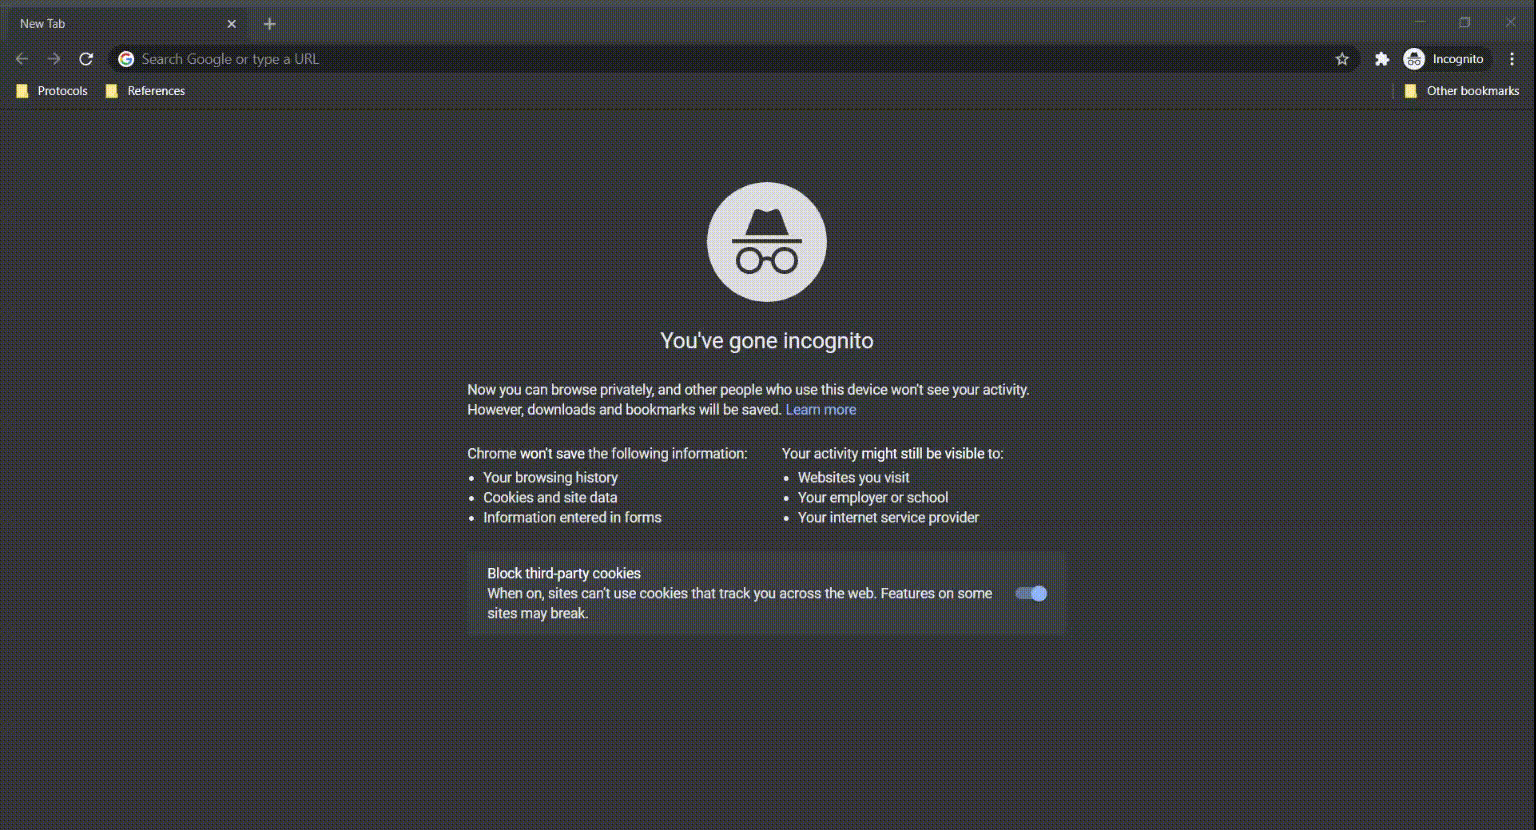
Task: Reload the current page
Action: coord(86,58)
